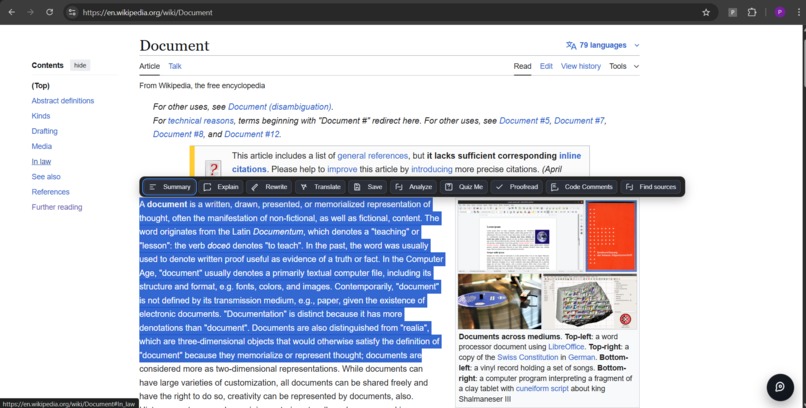The height and width of the screenshot is (408, 806).
Task: Switch to the Talk tab
Action: 175,66
